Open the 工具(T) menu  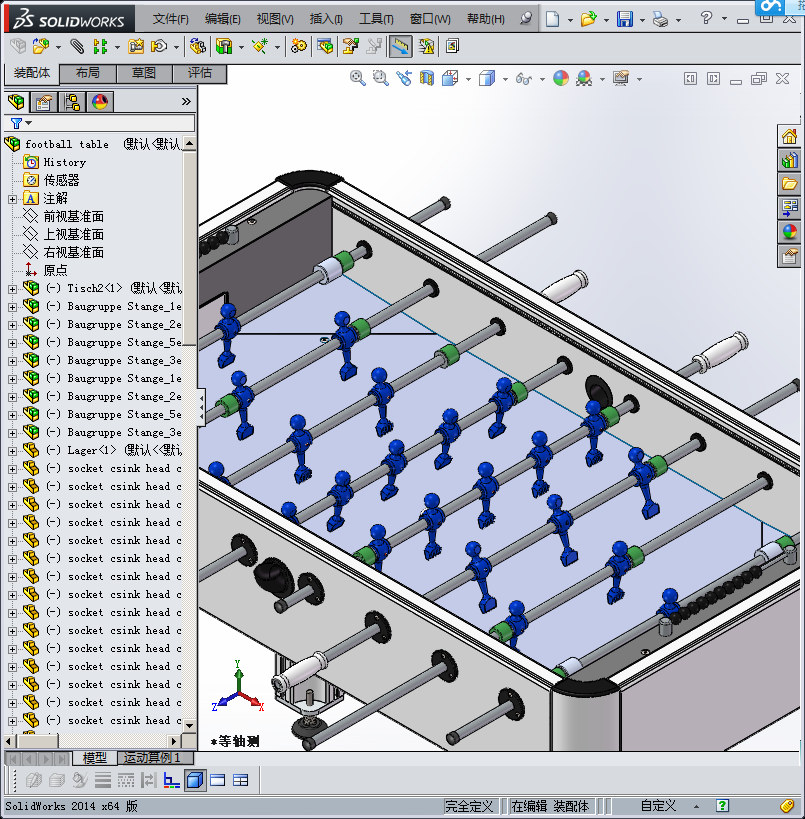click(x=376, y=19)
